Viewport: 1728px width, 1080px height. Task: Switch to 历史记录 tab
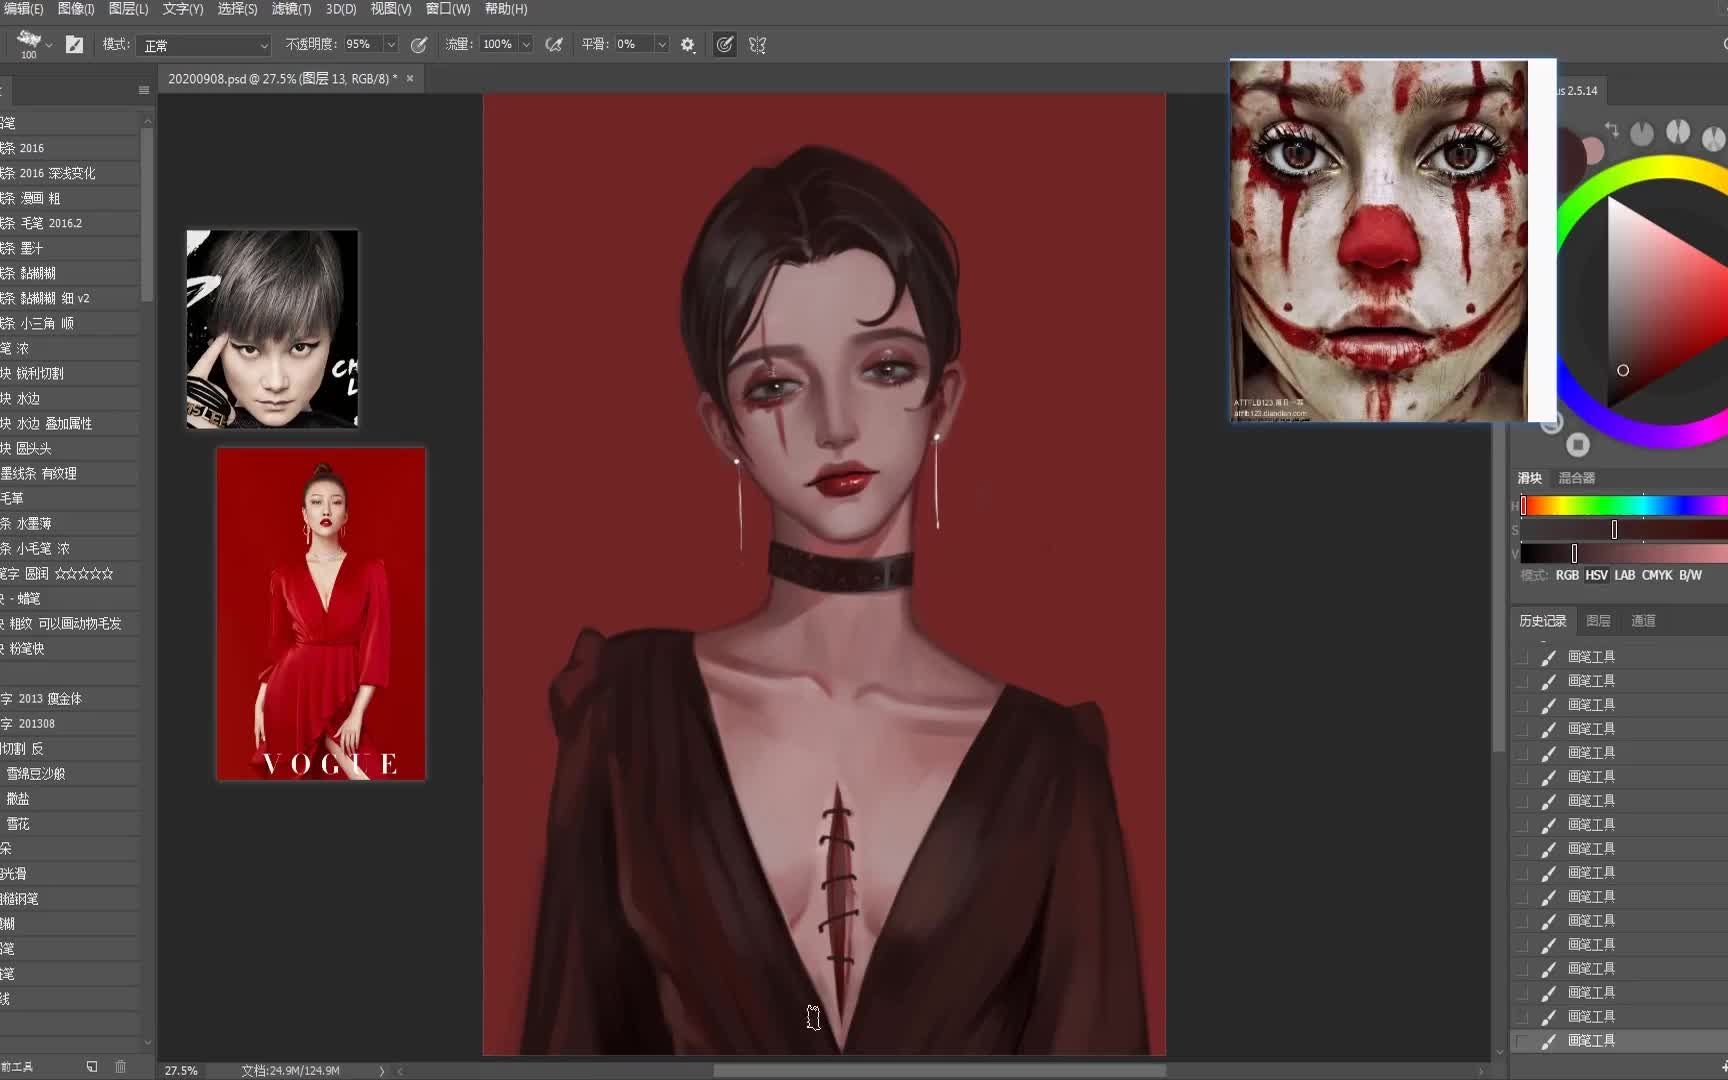1542,621
